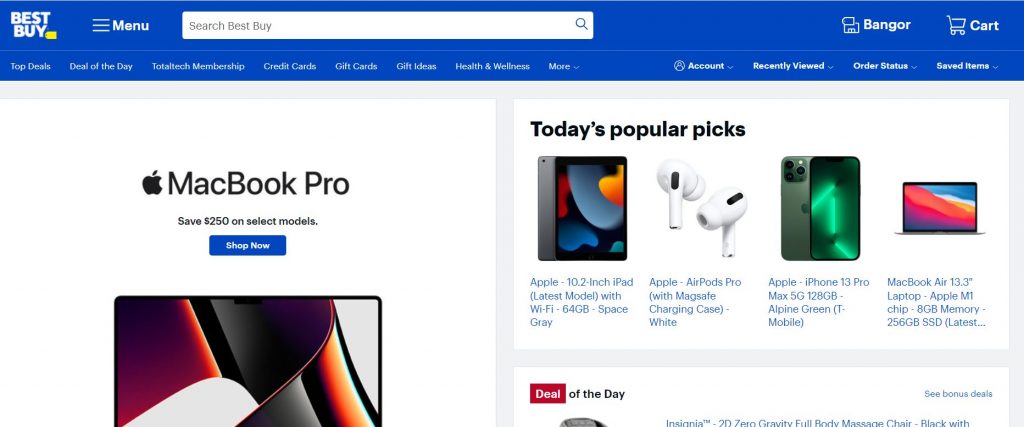Click the Shop Now button
The image size is (1024, 427).
click(x=248, y=245)
